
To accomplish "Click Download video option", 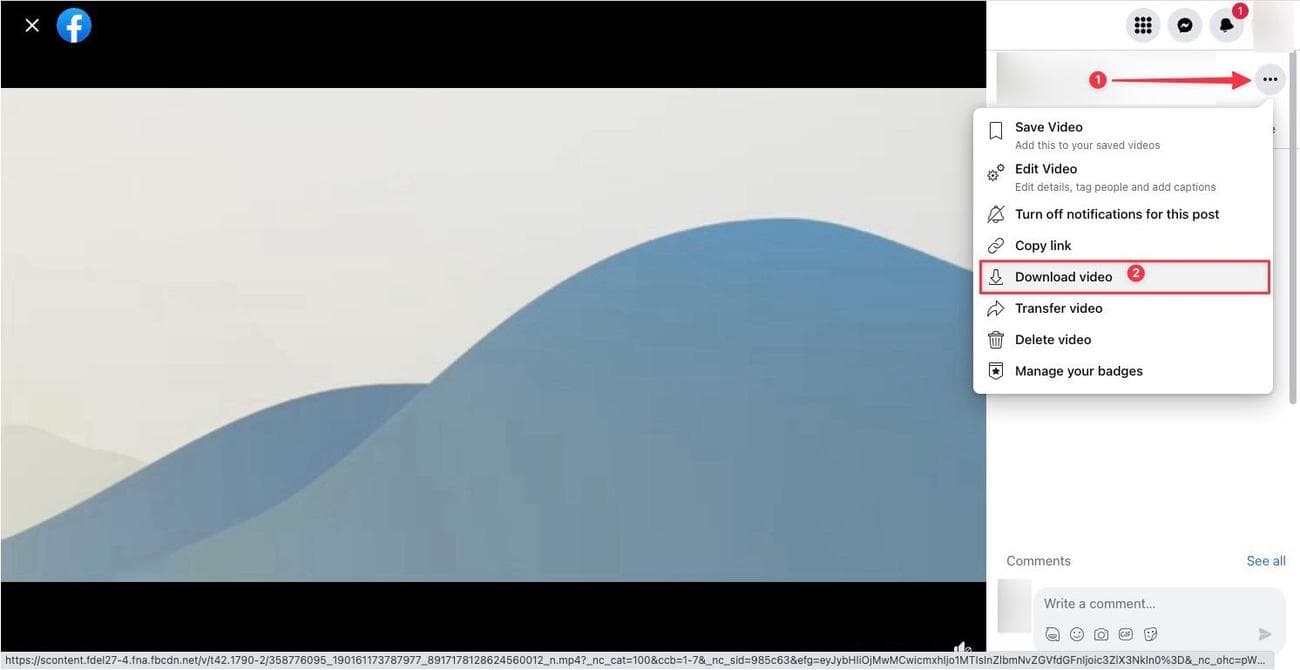I will (x=1063, y=277).
